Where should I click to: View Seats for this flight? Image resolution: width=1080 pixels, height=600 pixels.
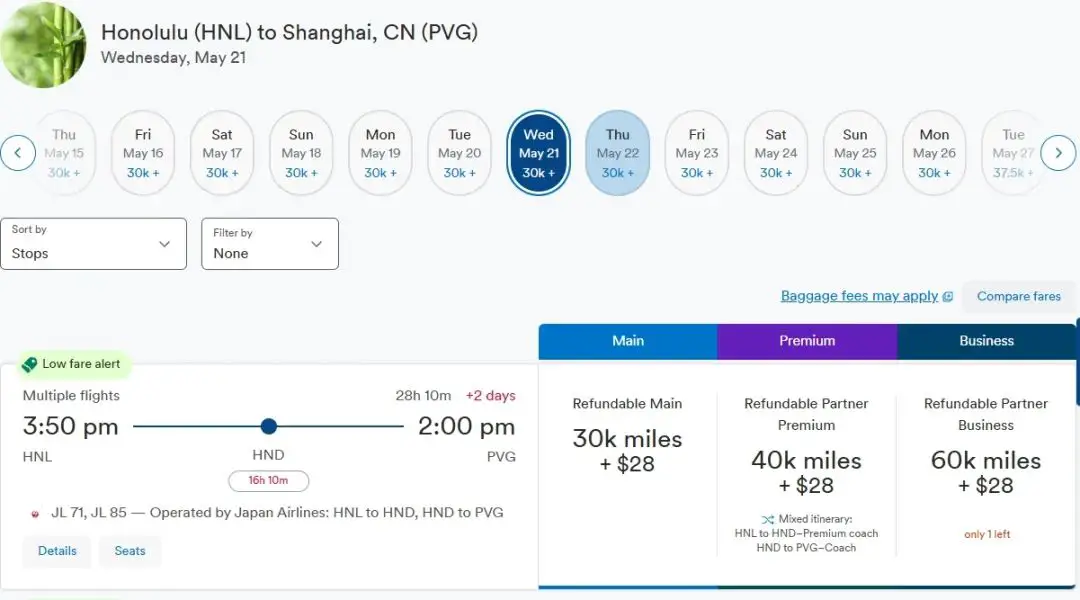(x=130, y=551)
